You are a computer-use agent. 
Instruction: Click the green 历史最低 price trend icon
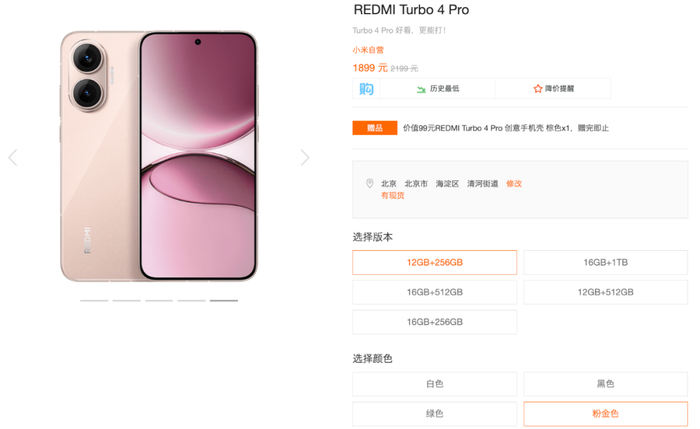421,89
